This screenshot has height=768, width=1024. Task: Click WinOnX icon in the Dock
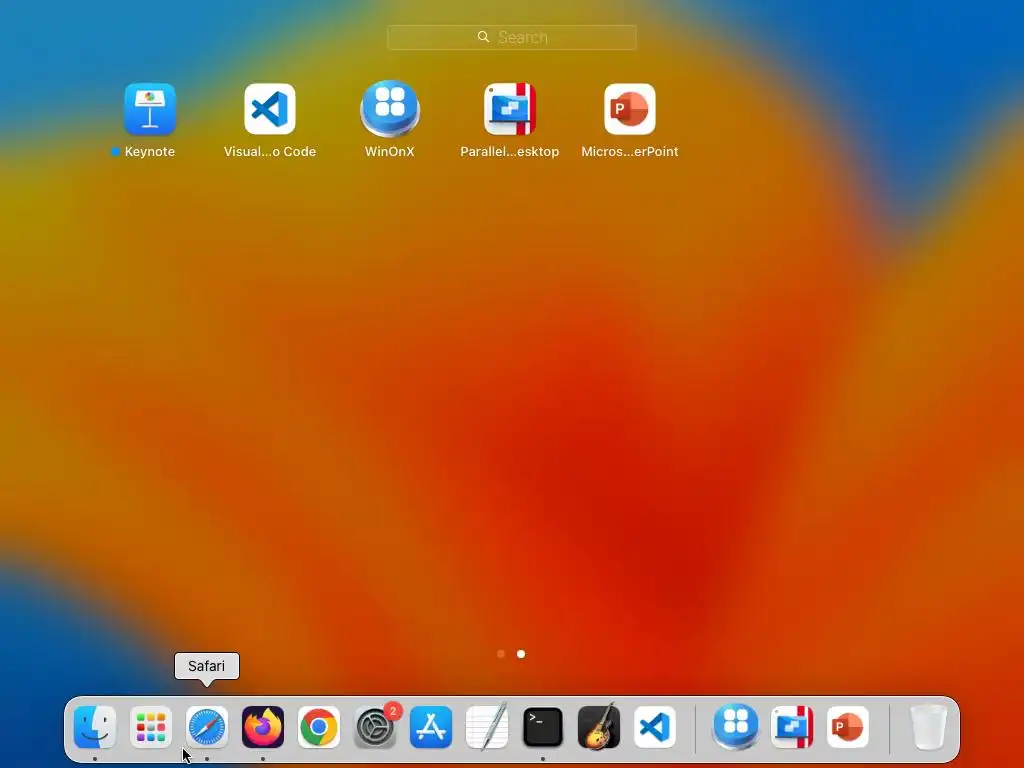pos(736,727)
